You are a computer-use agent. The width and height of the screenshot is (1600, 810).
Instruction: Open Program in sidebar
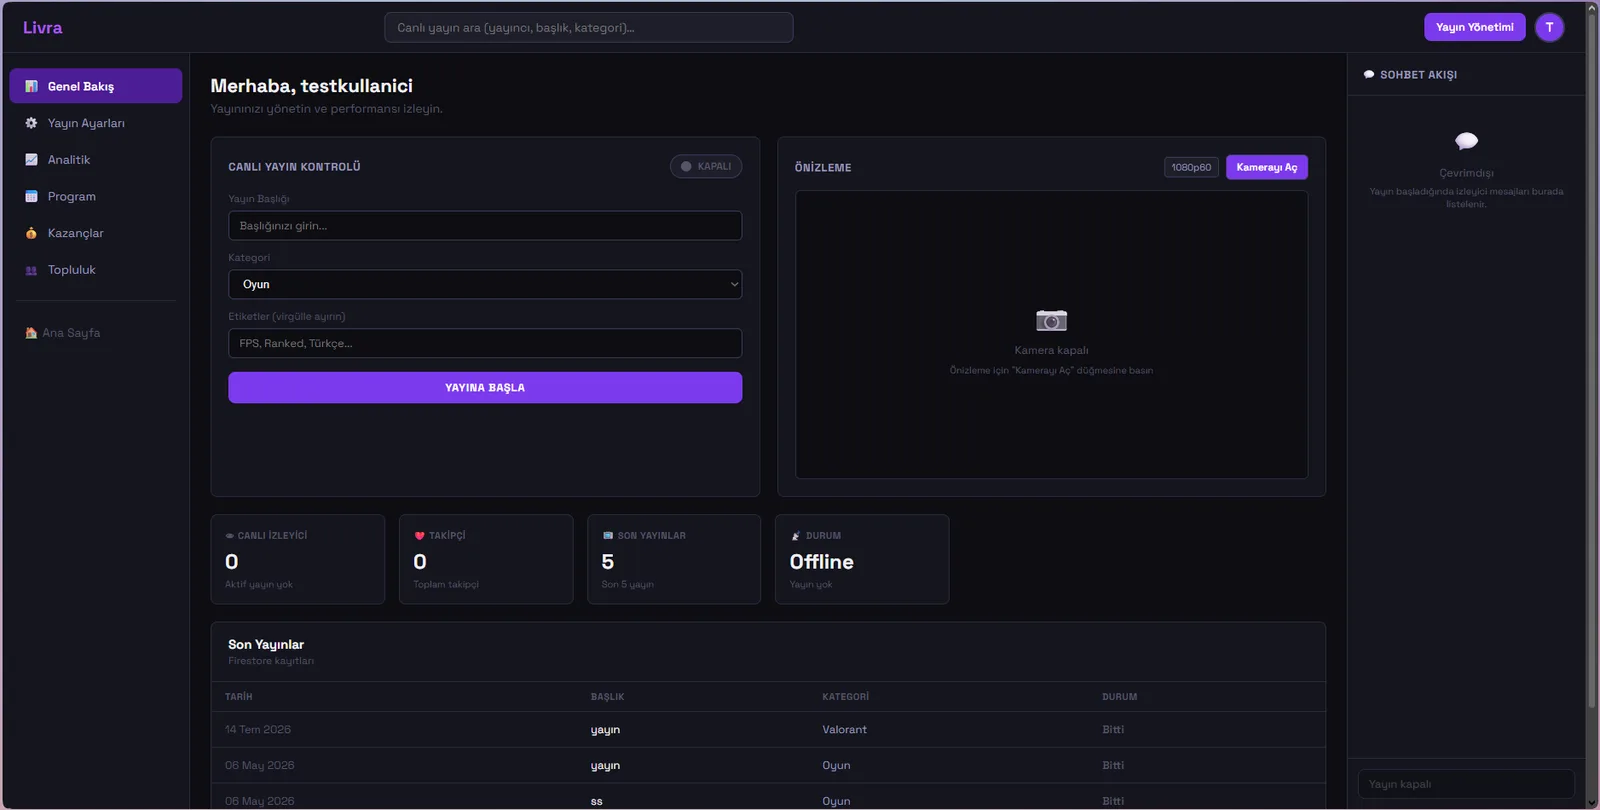[96, 197]
